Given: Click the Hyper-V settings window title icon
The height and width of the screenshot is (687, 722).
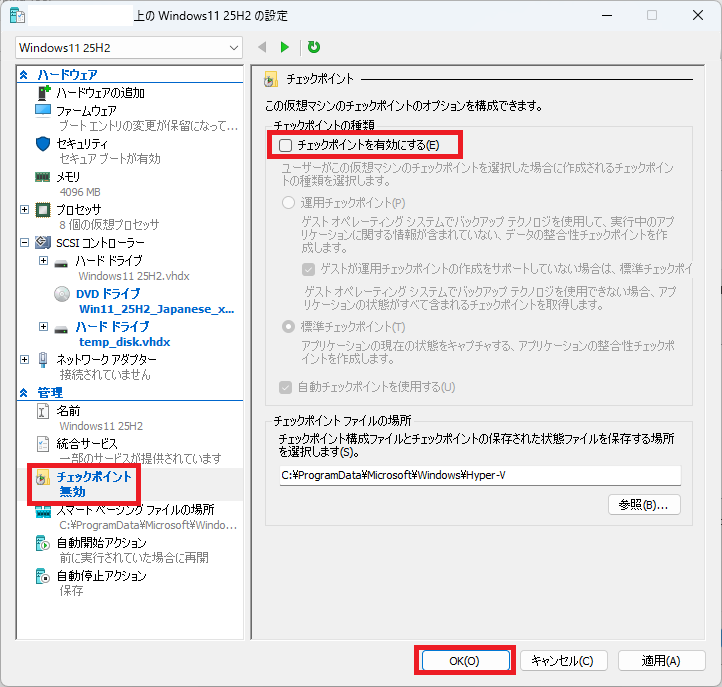Looking at the screenshot, I should 17,15.
